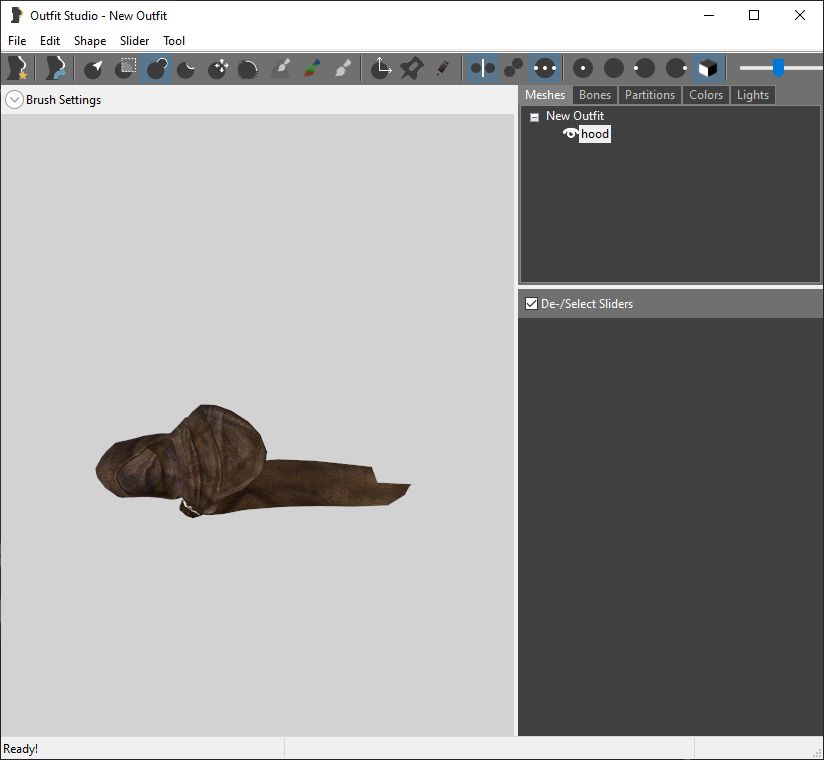Switch to the back view
Viewport: 824px width, 760px height.
pyautogui.click(x=614, y=68)
